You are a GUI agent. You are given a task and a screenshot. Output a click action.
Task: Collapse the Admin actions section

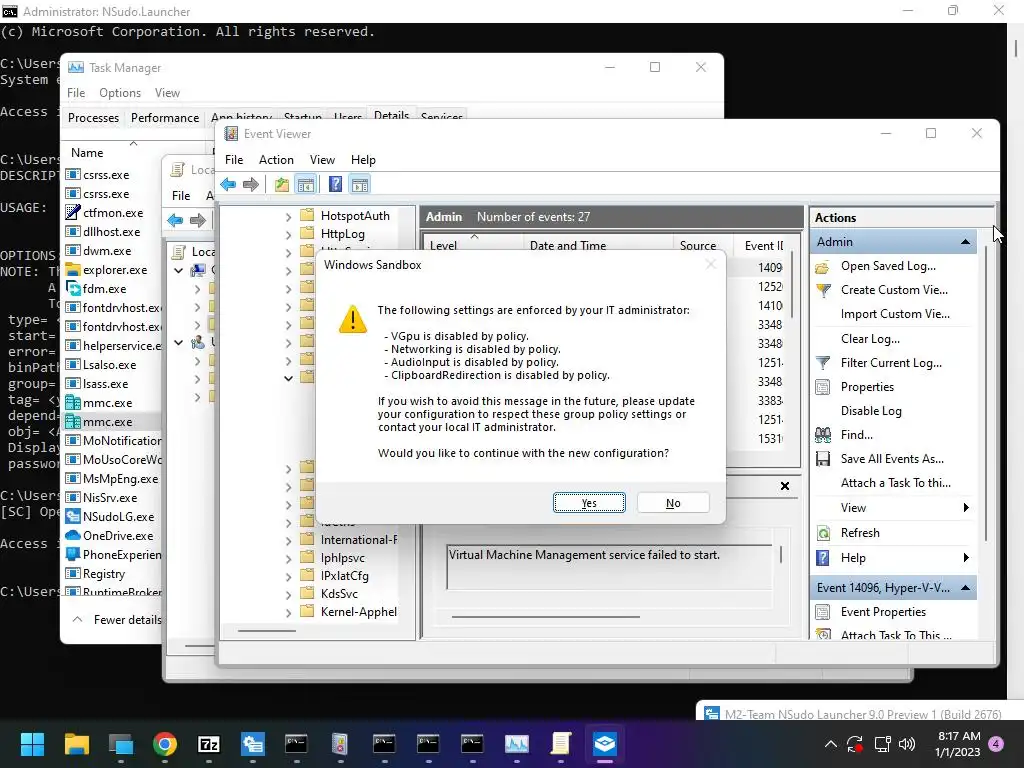[965, 242]
